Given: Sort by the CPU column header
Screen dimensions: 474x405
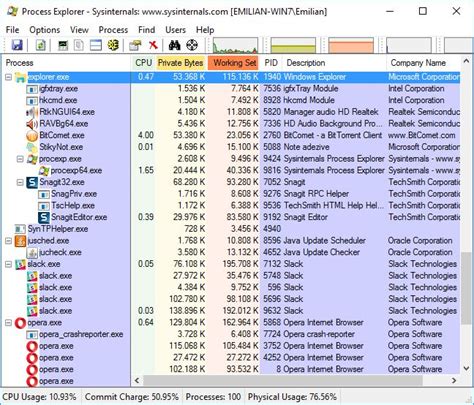Looking at the screenshot, I should click(x=143, y=63).
